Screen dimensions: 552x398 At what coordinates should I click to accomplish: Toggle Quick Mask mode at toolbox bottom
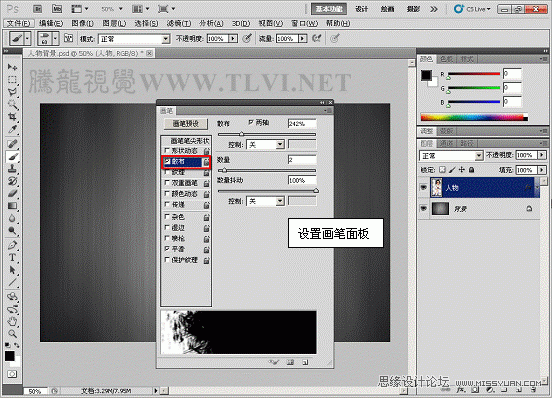(12, 374)
